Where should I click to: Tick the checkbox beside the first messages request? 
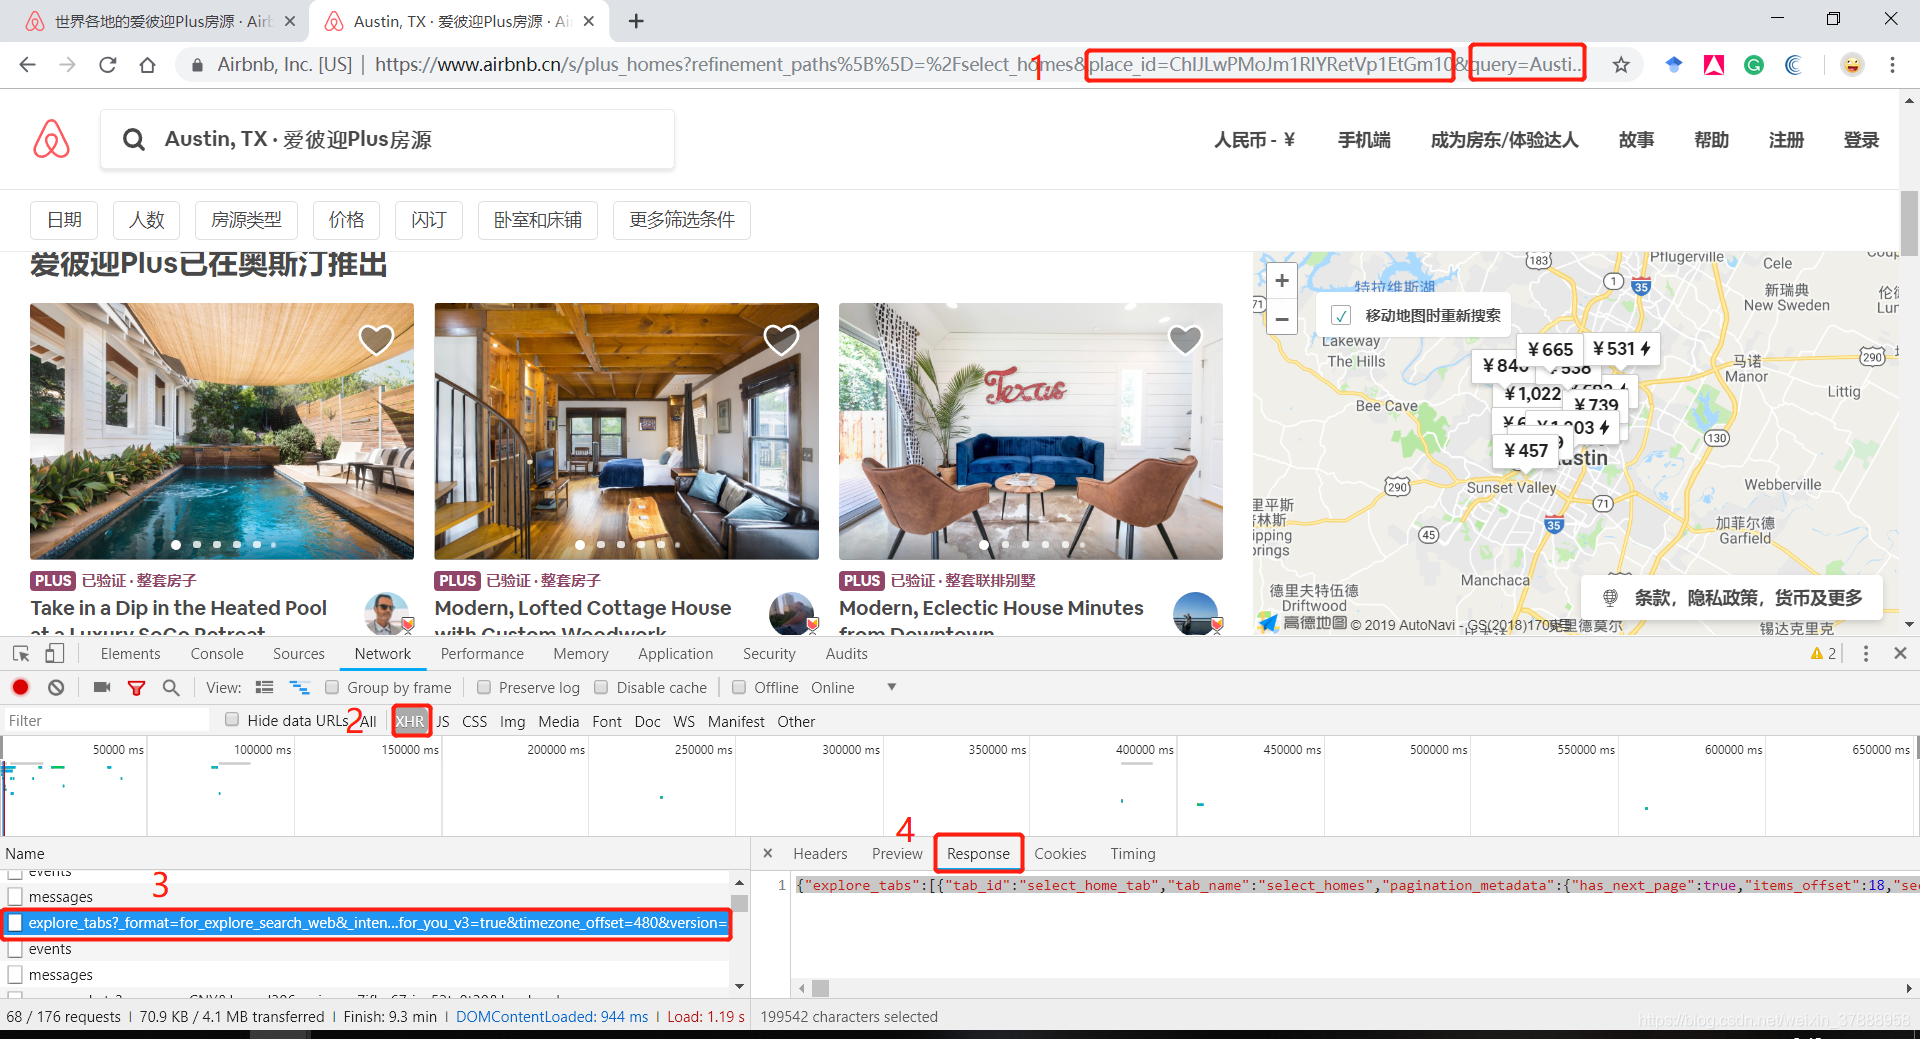[x=15, y=897]
